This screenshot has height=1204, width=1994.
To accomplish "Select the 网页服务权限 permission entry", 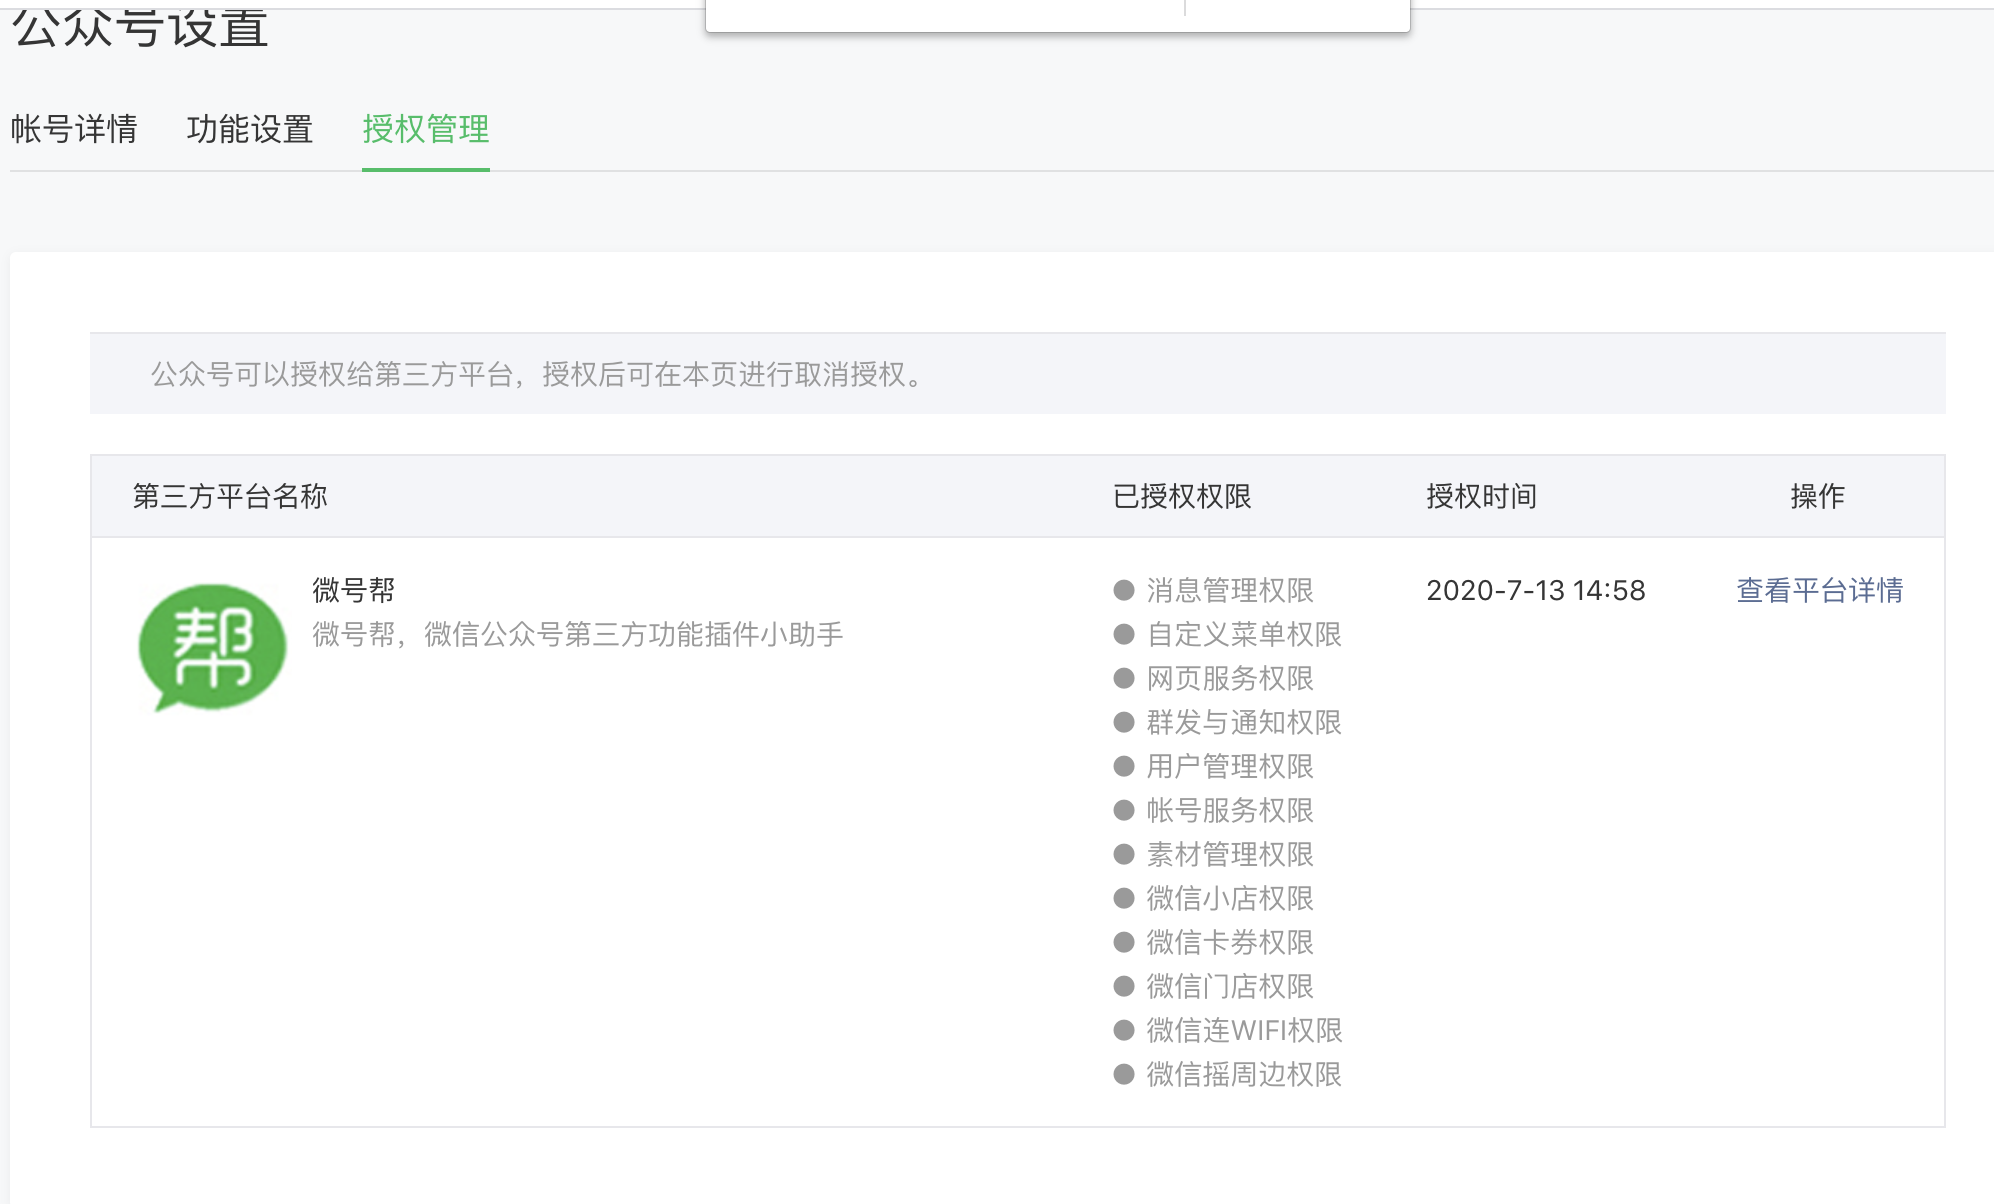I will tap(1229, 678).
